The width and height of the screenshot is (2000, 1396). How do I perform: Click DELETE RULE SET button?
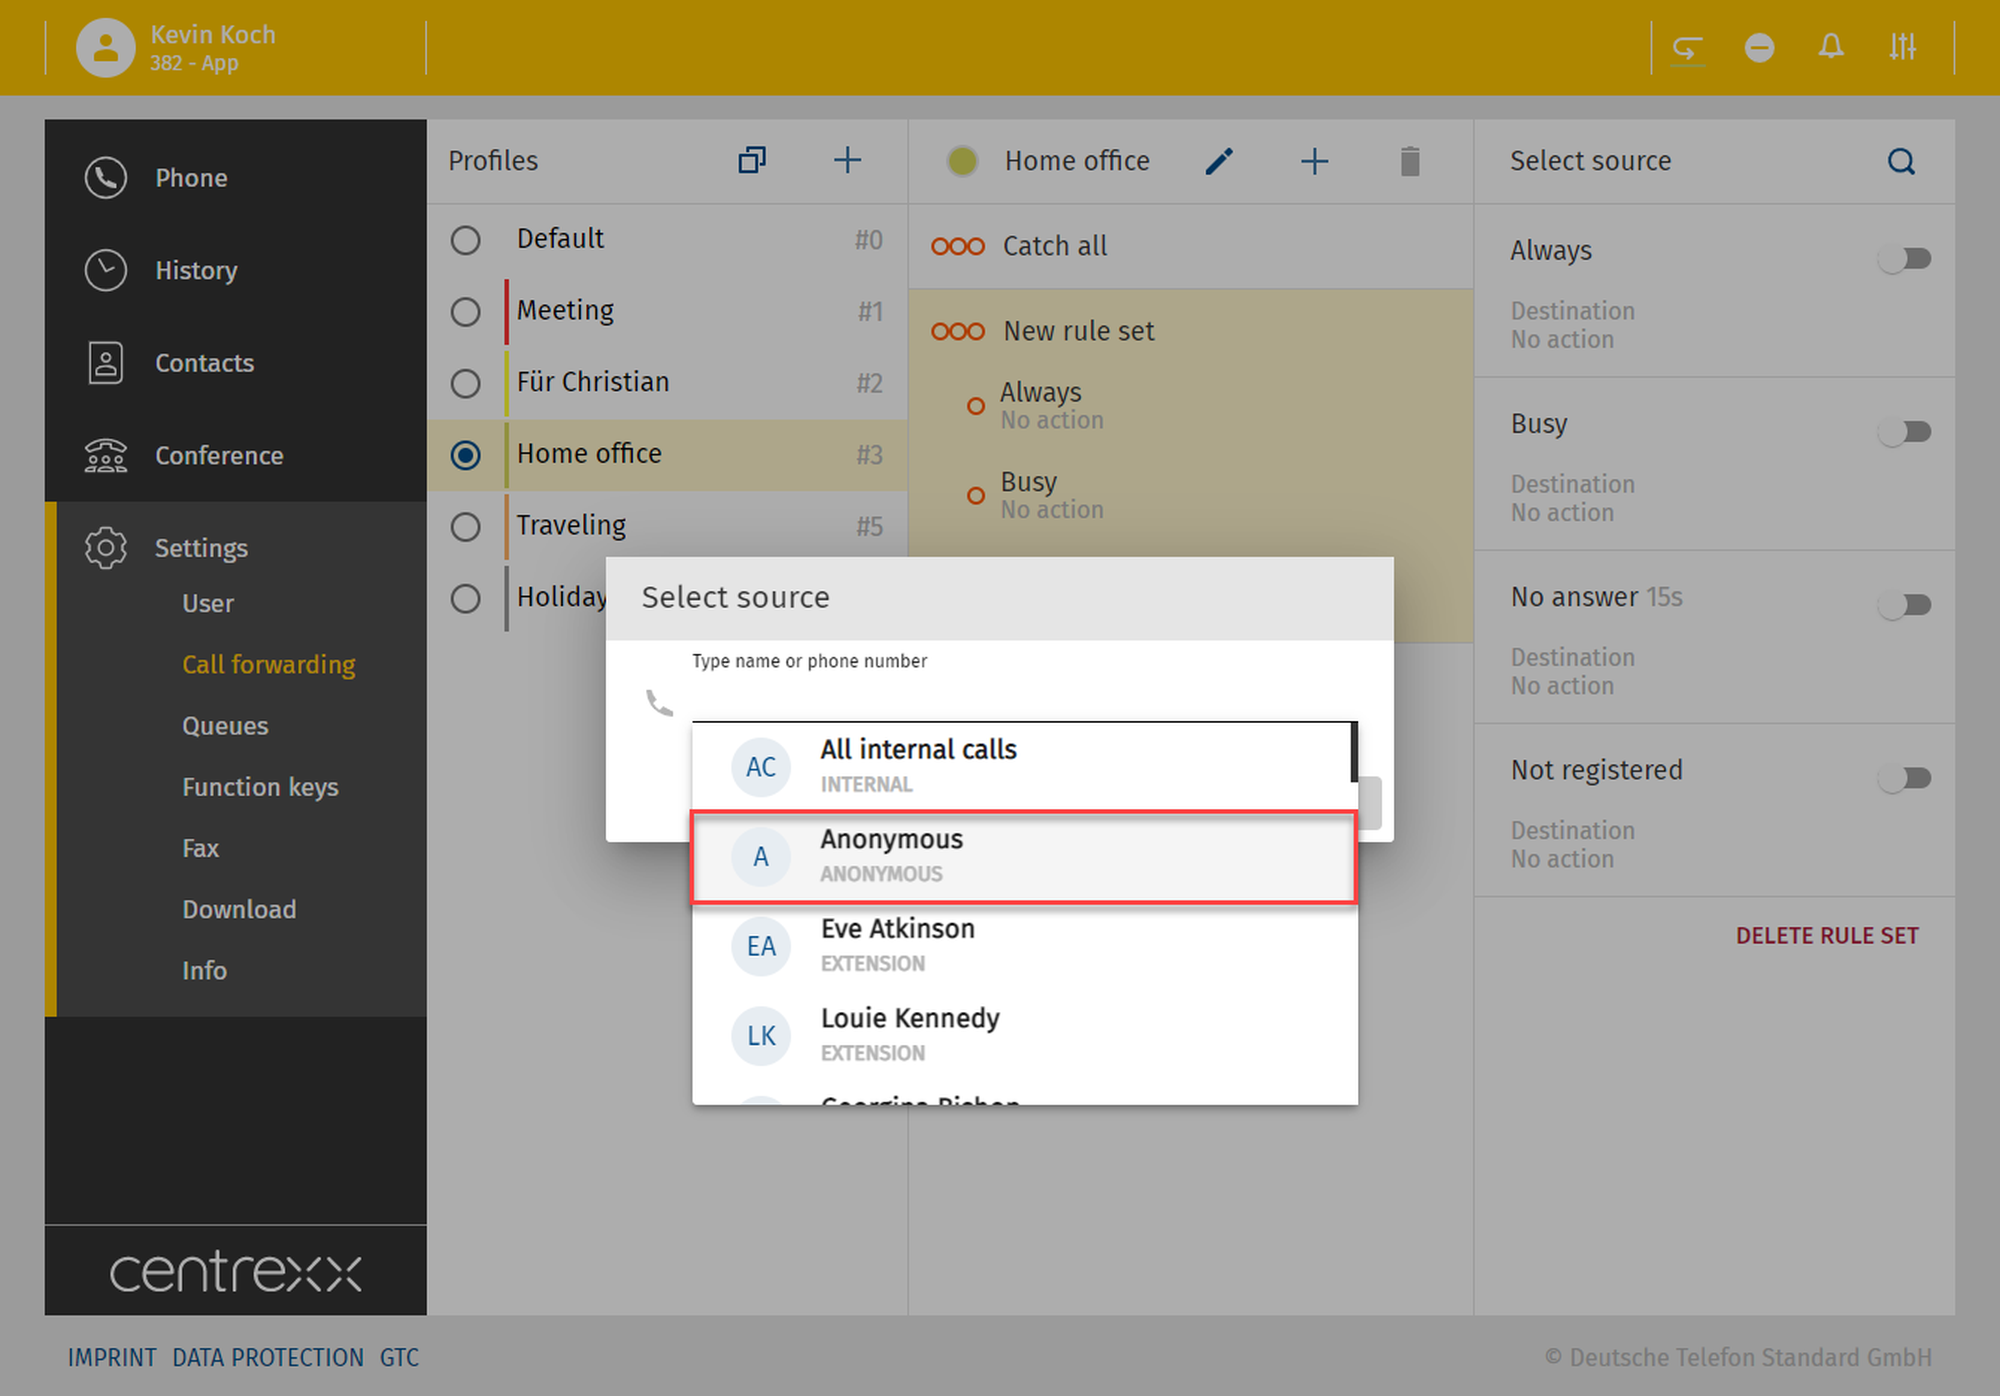click(x=1826, y=936)
